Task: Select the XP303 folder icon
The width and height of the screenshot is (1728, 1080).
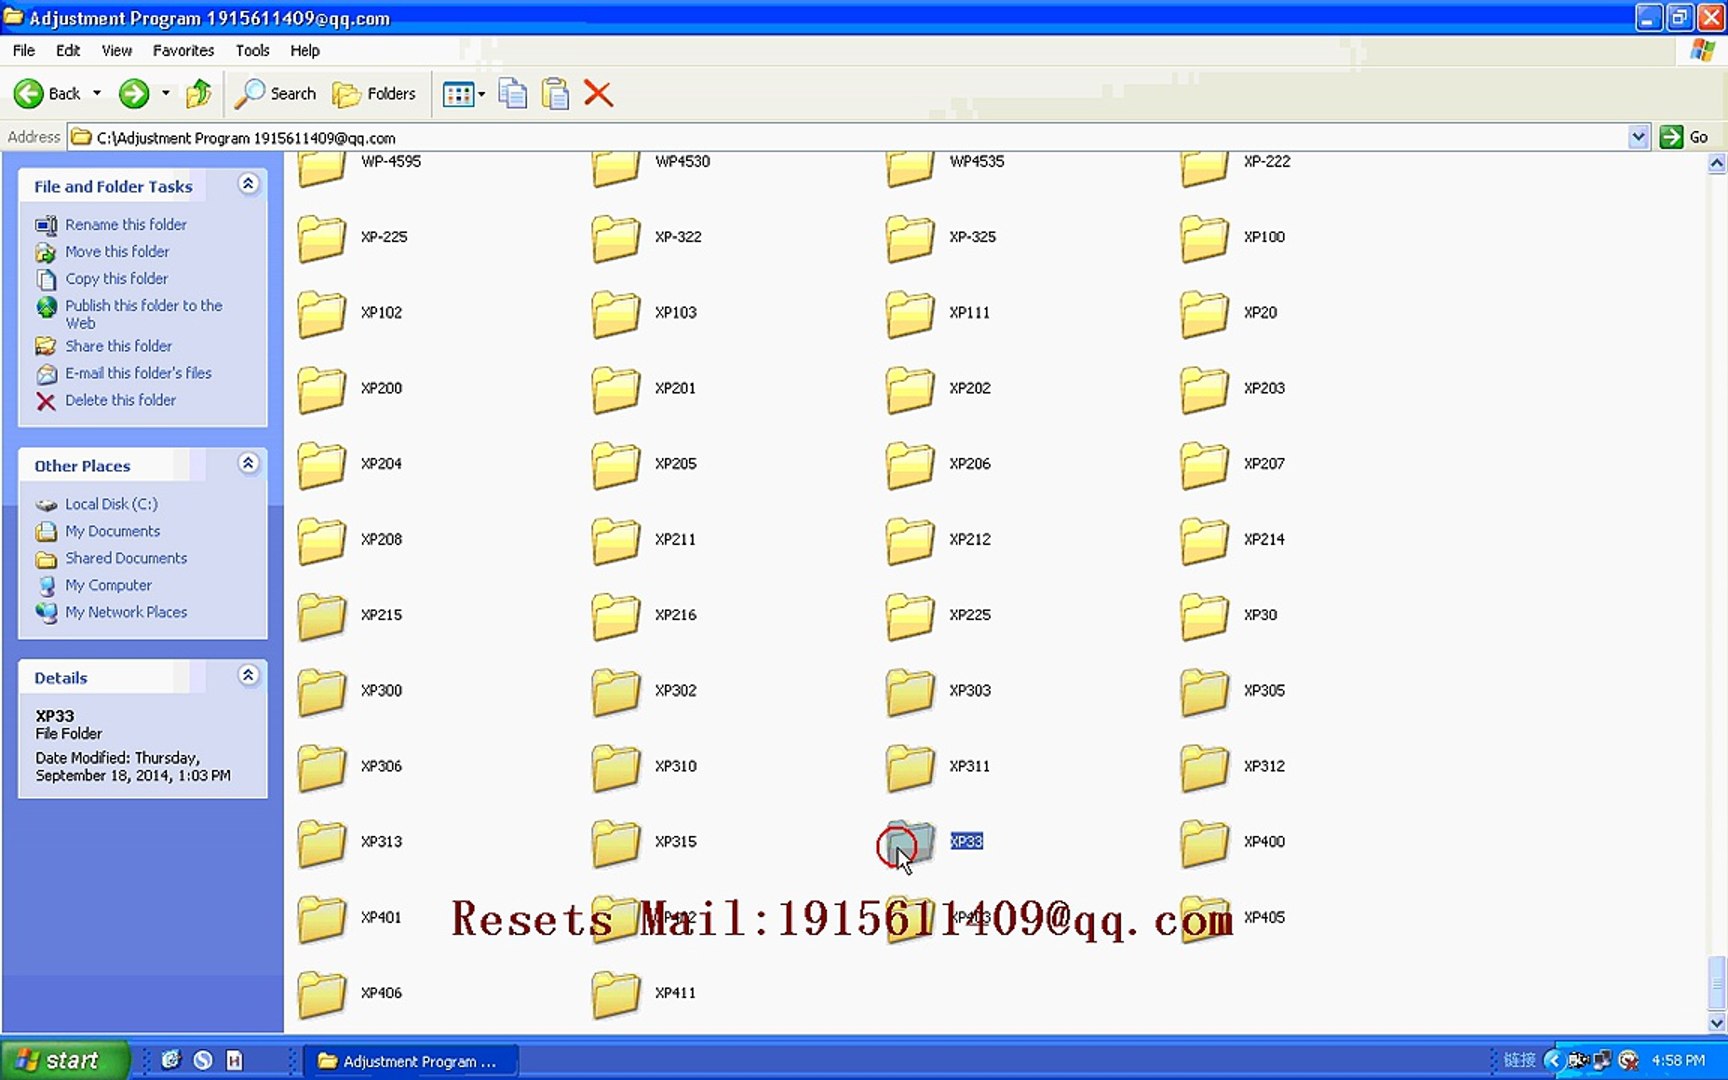Action: tap(910, 692)
